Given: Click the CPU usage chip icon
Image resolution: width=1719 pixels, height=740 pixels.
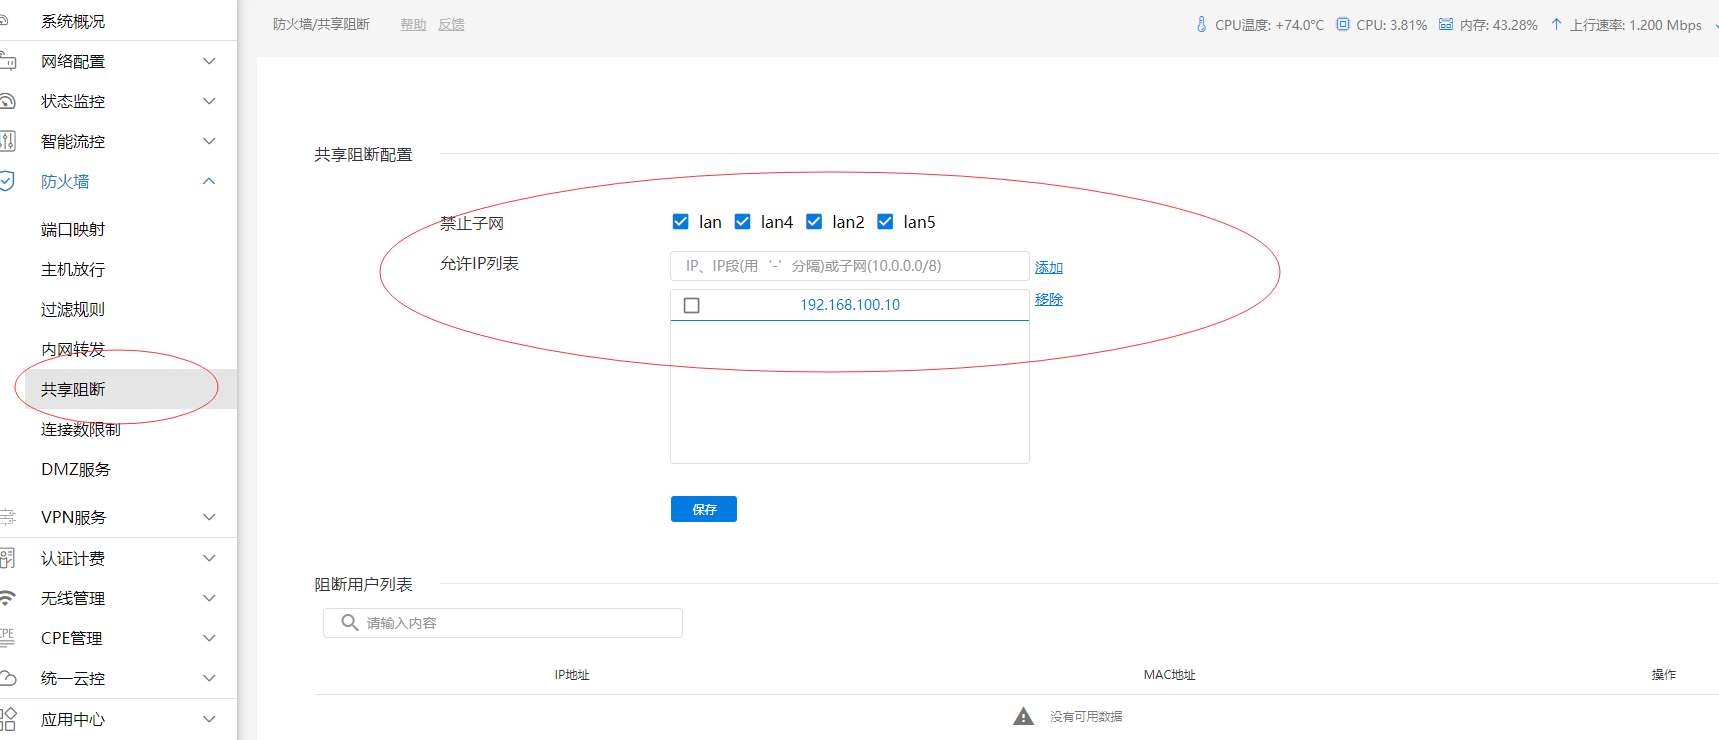Looking at the screenshot, I should tap(1343, 24).
